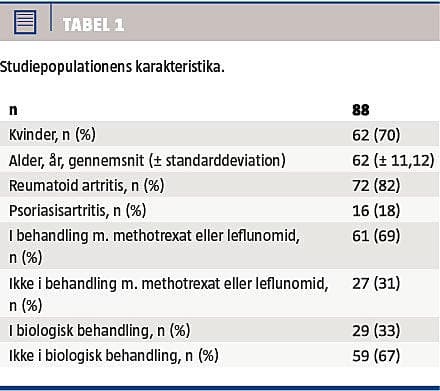Select the Ikke i behandling m. methotrexat row
The height and width of the screenshot is (391, 440).
tap(220, 293)
